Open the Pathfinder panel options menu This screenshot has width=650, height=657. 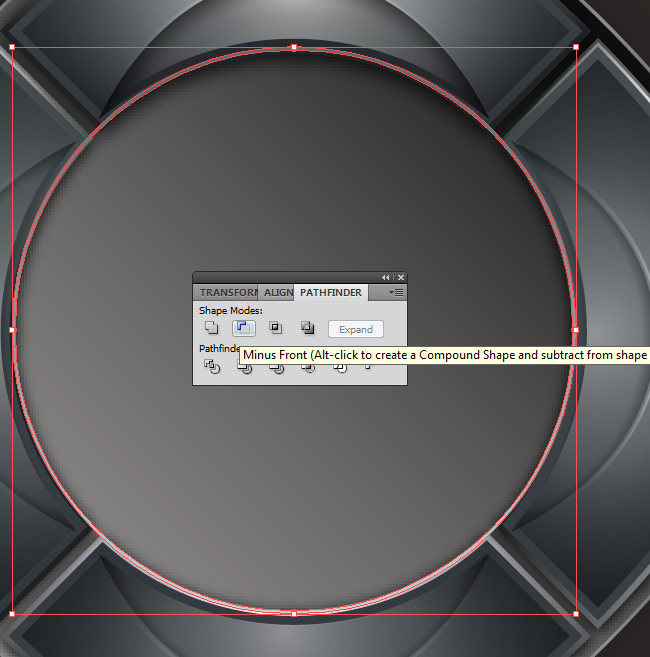click(396, 293)
